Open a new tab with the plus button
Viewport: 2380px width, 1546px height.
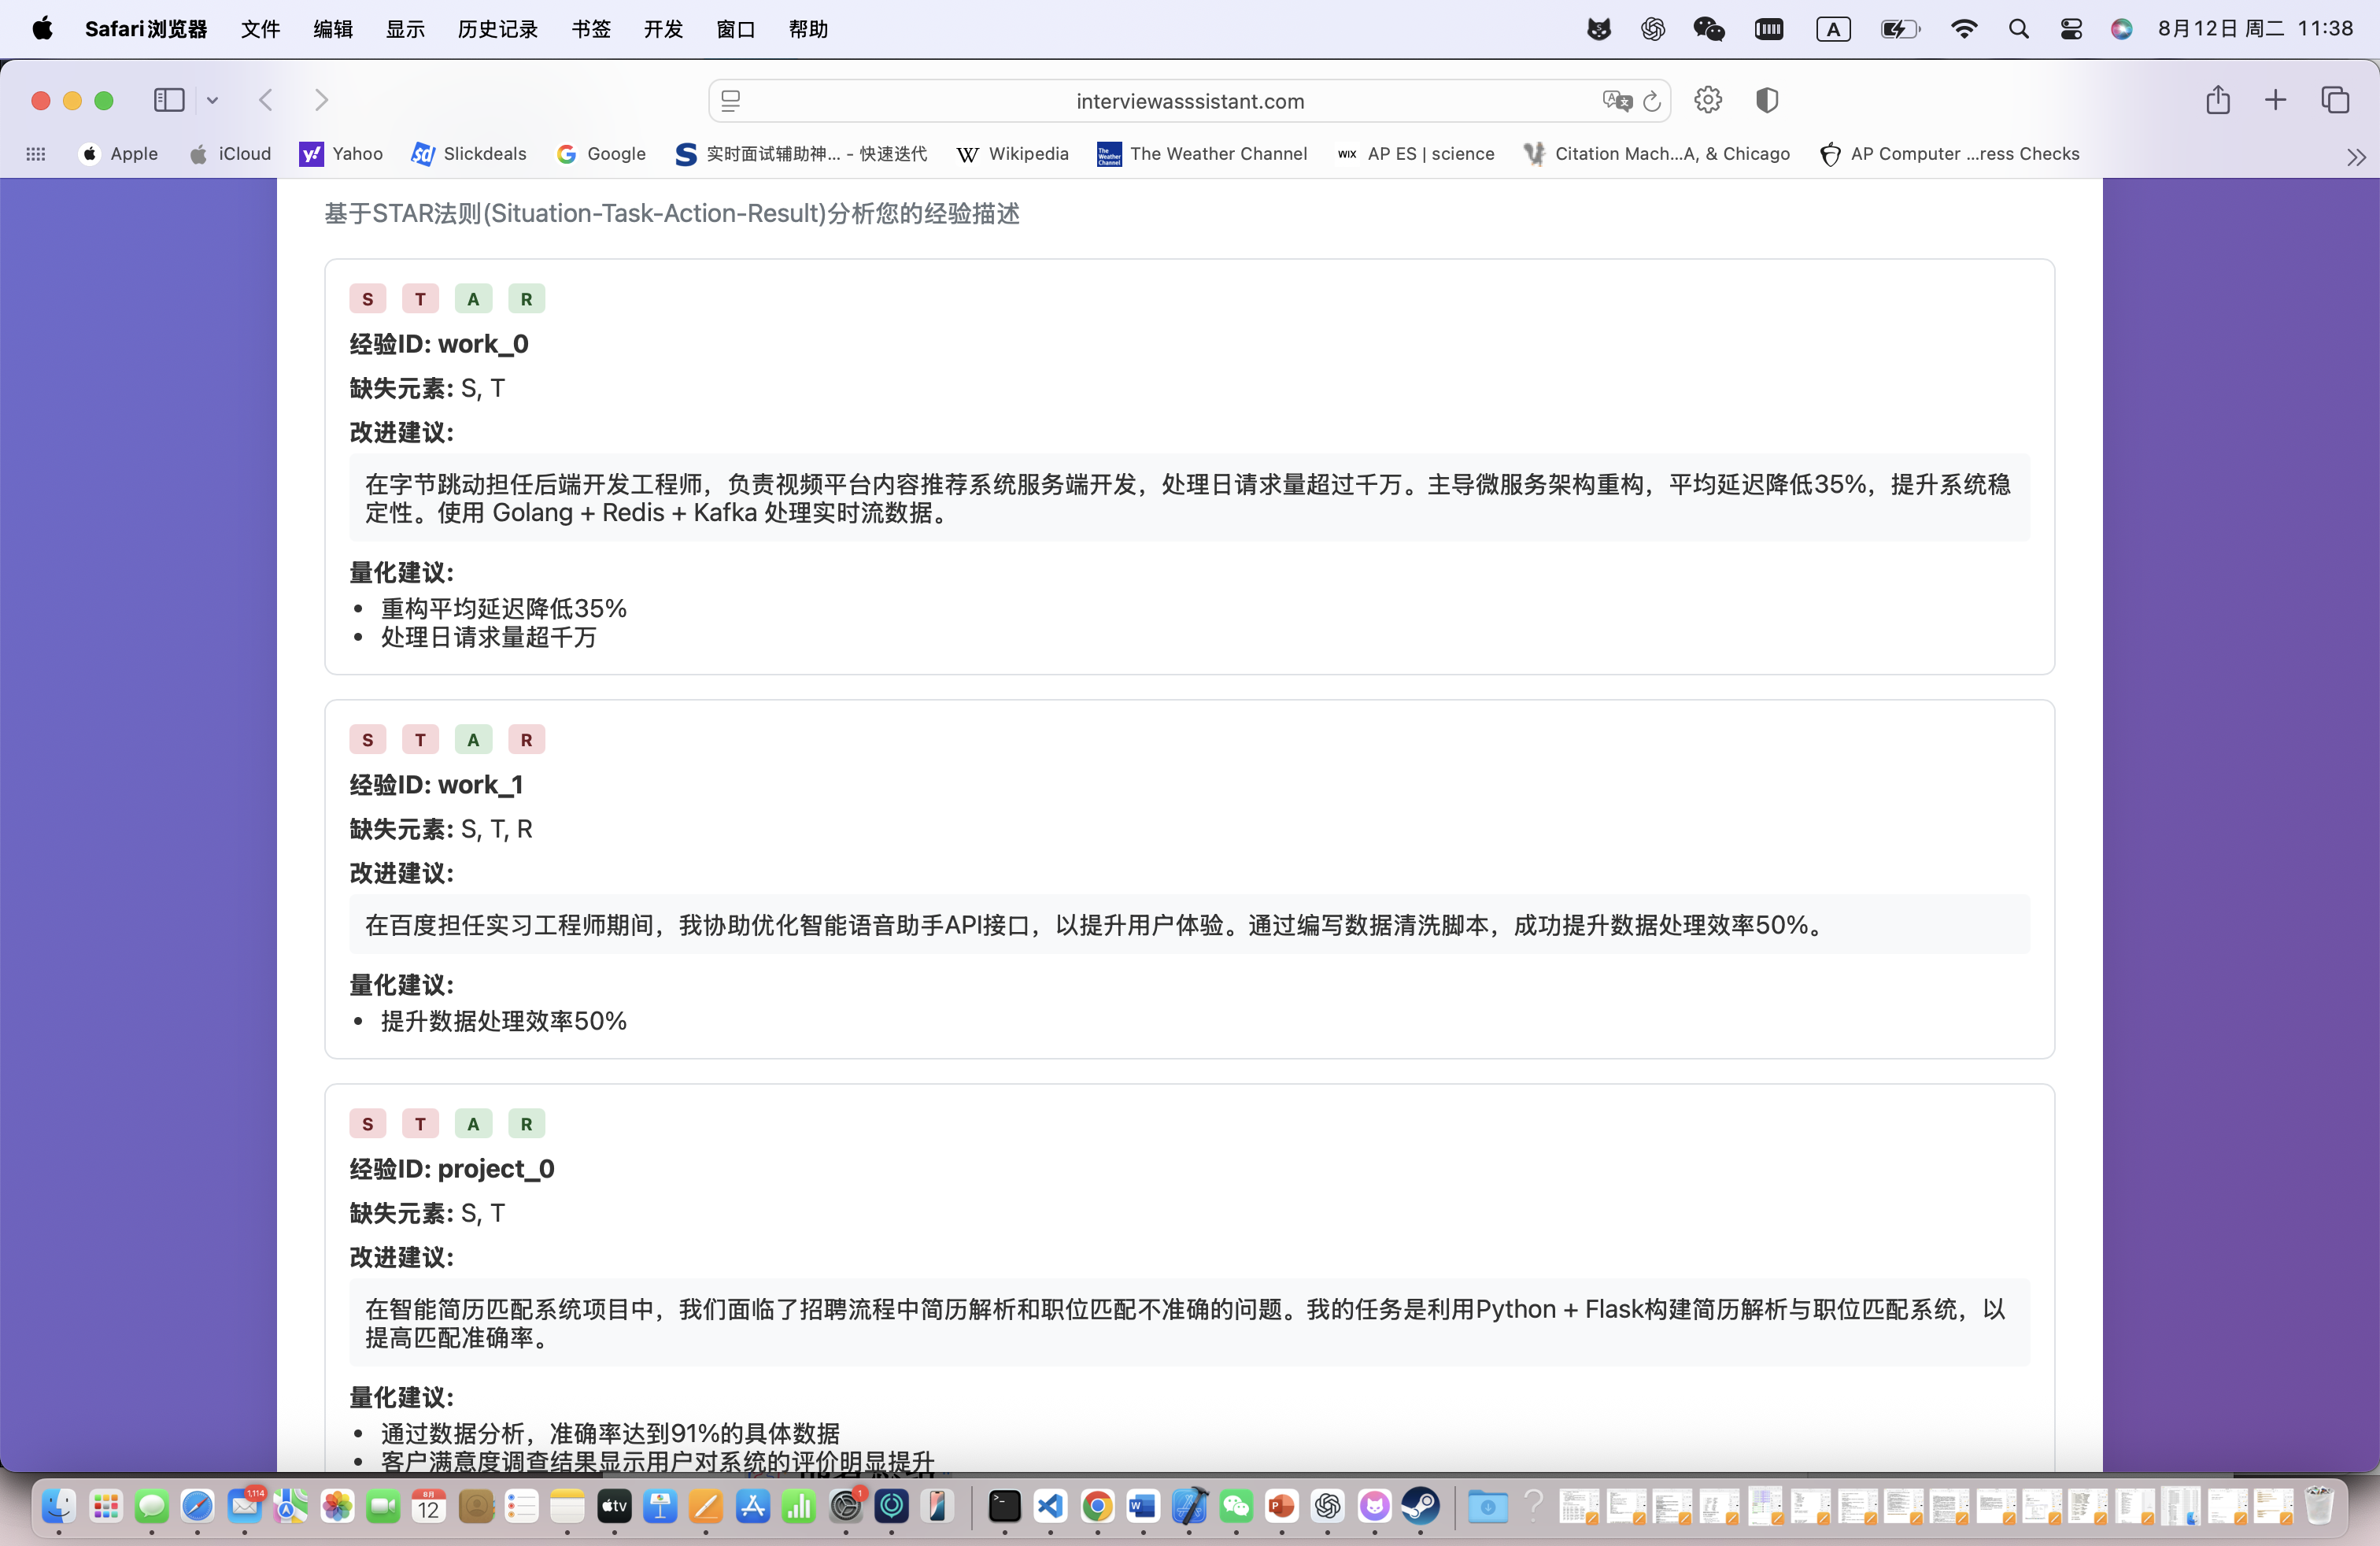coord(2275,100)
